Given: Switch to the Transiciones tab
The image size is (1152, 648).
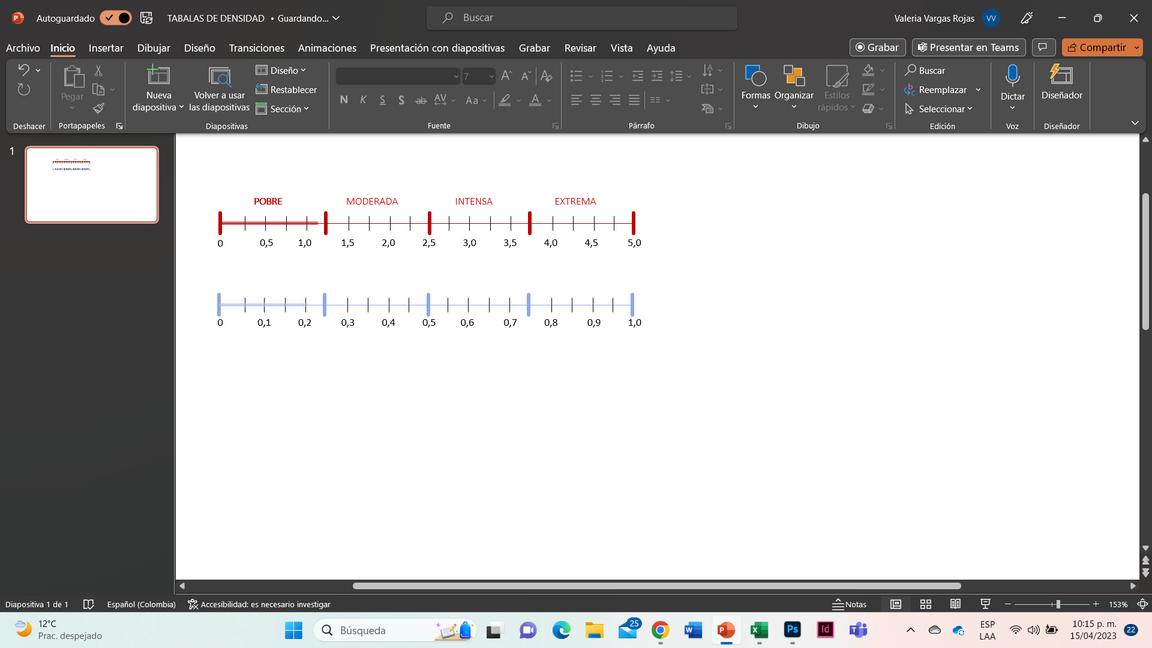Looking at the screenshot, I should [x=256, y=48].
